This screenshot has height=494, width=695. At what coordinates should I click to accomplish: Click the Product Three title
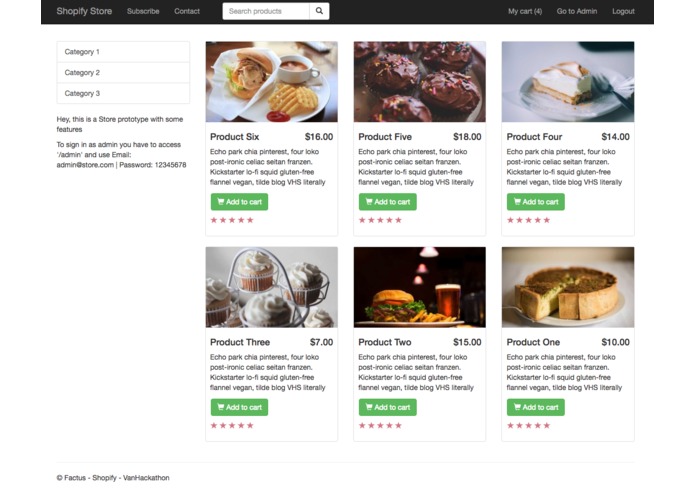240,342
